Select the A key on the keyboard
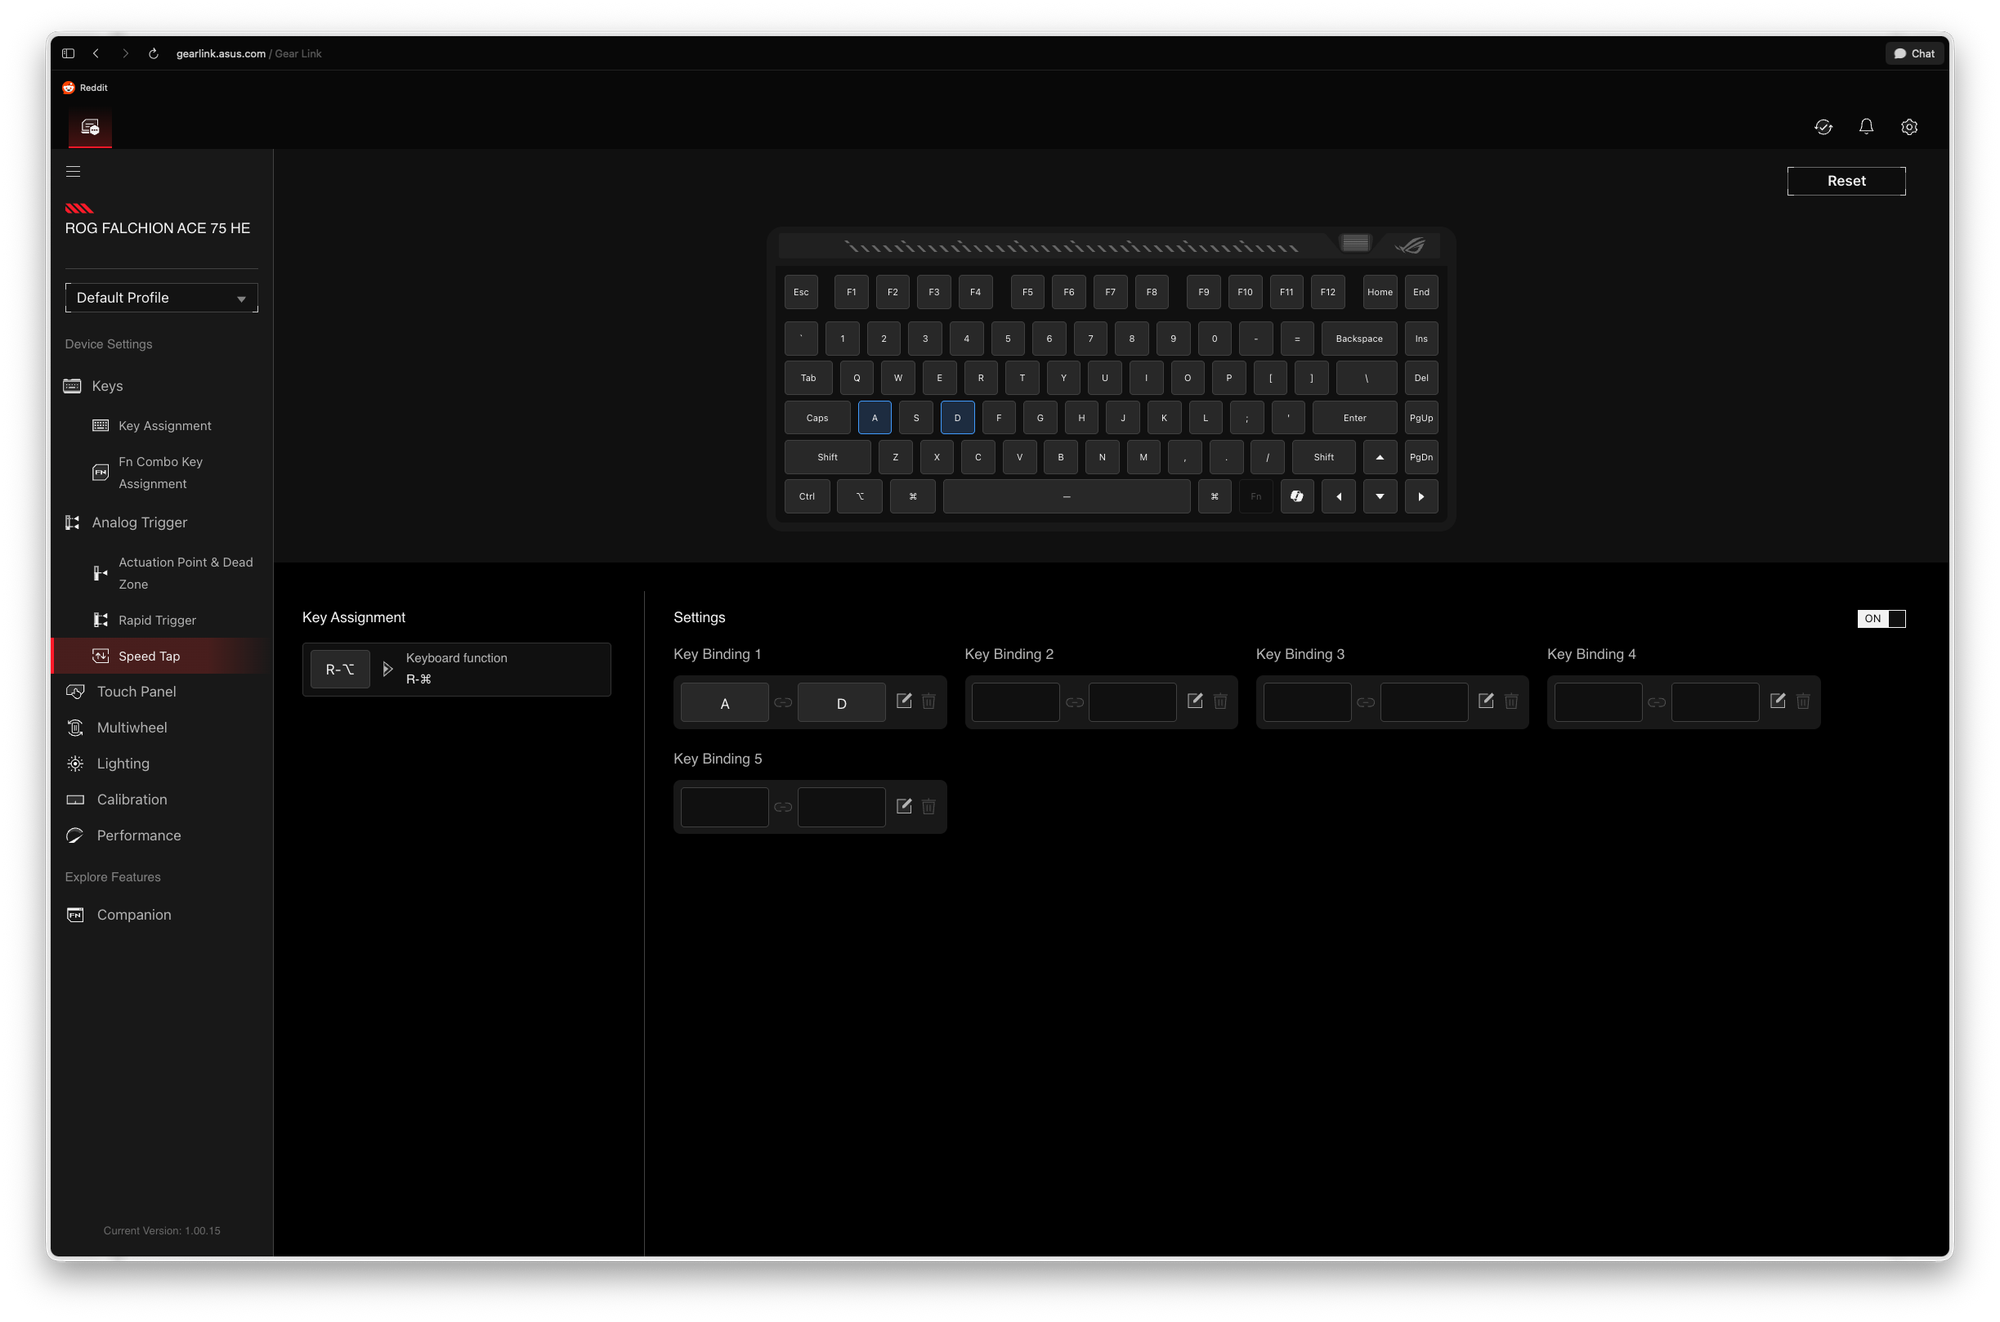This screenshot has height=1322, width=2000. click(874, 417)
